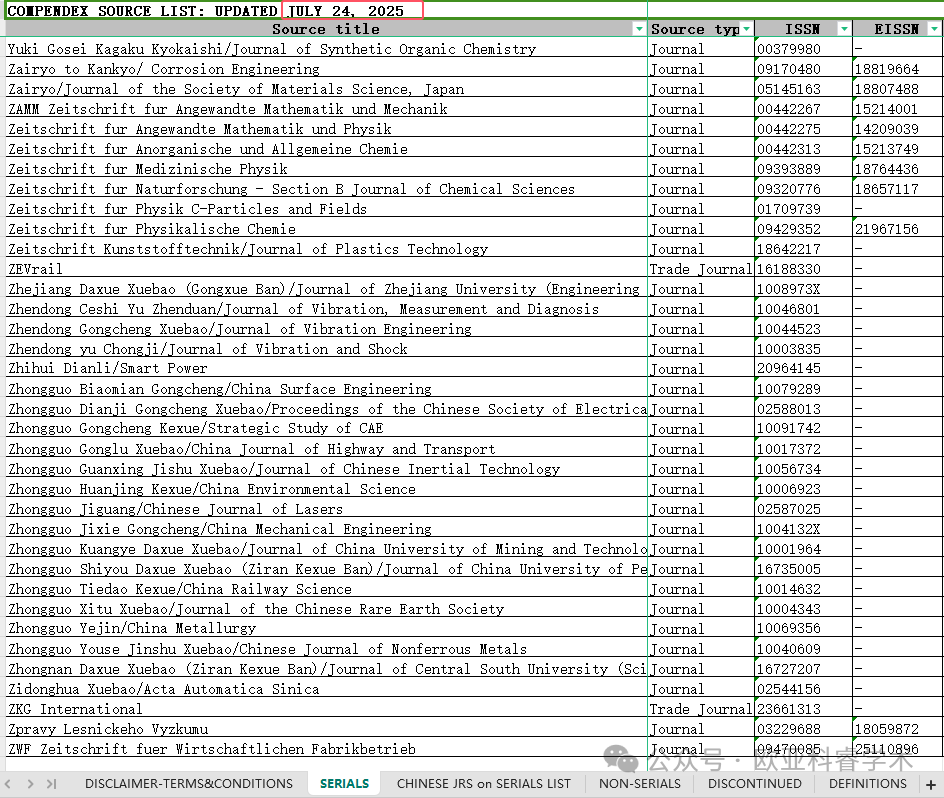This screenshot has width=944, height=798.
Task: Select Zhongguo Kuangye Daxue Xuebao cell
Action: tap(326, 549)
